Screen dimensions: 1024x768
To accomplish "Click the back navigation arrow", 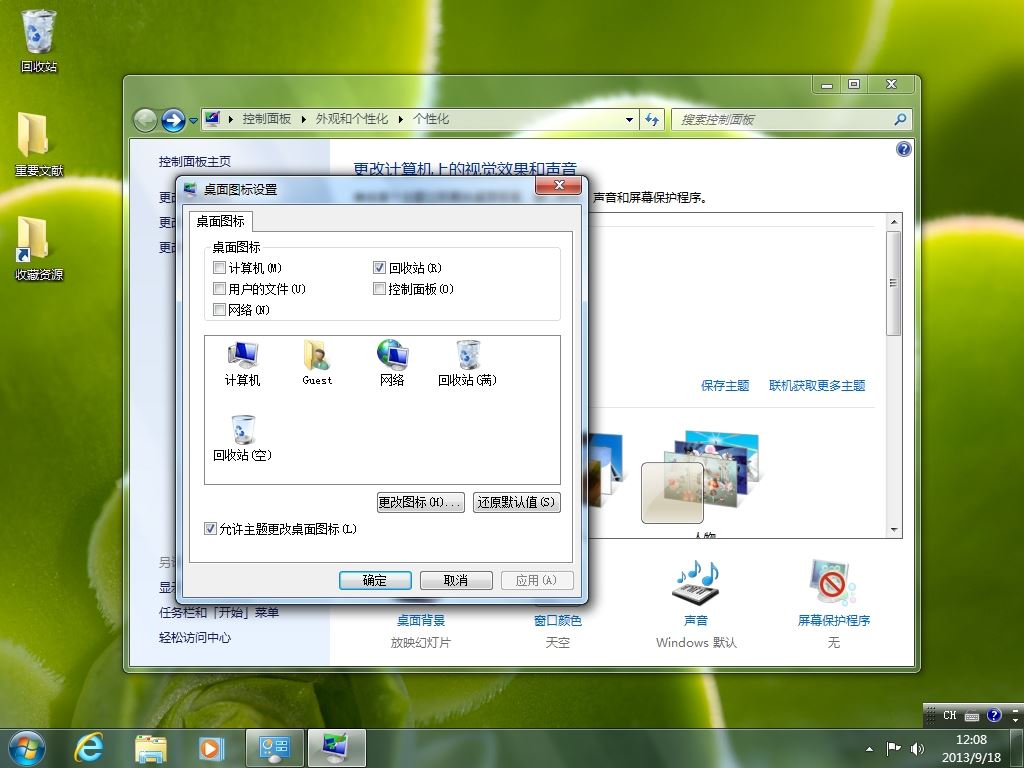I will pyautogui.click(x=145, y=120).
